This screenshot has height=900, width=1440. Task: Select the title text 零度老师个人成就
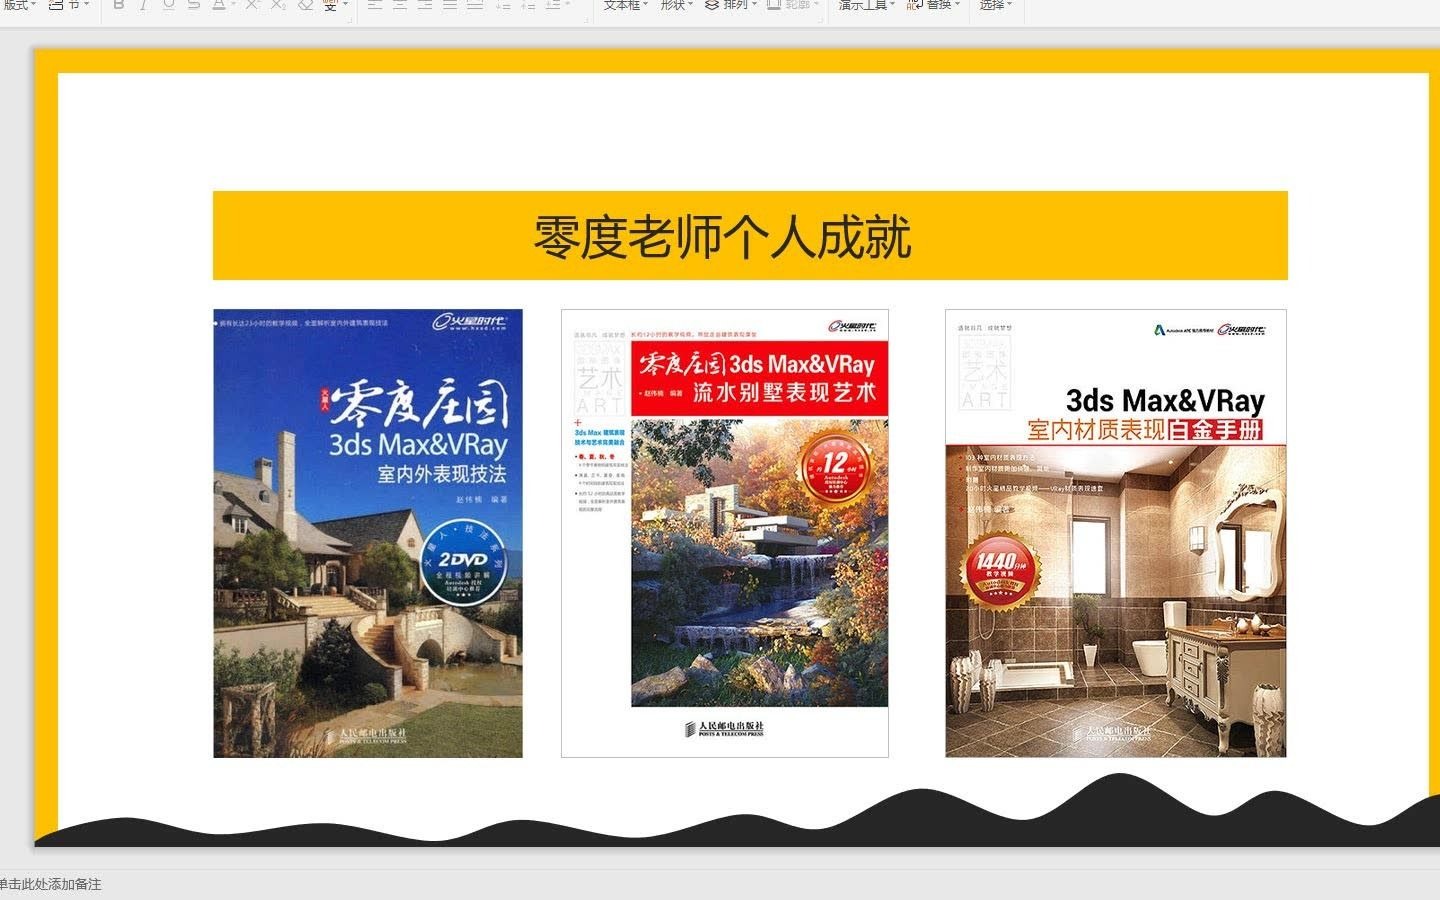pyautogui.click(x=722, y=238)
